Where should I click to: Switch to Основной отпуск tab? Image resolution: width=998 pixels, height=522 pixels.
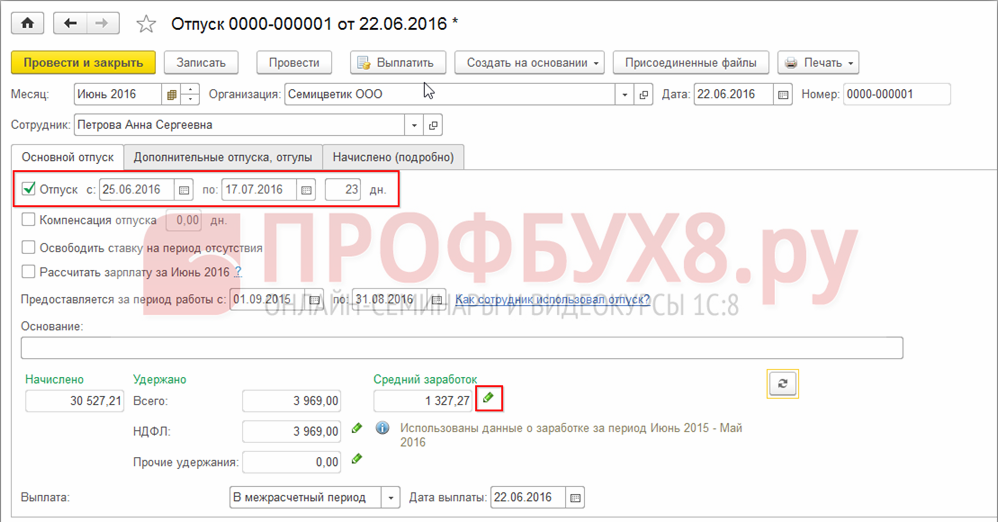coord(67,157)
